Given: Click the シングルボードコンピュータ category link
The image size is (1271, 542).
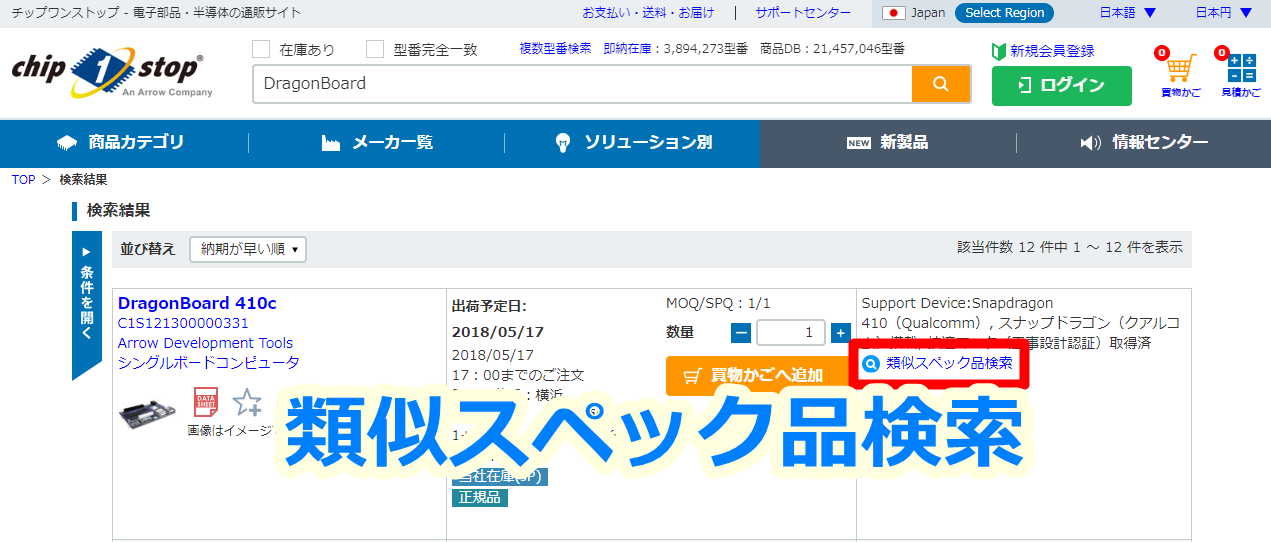Looking at the screenshot, I should (x=209, y=363).
